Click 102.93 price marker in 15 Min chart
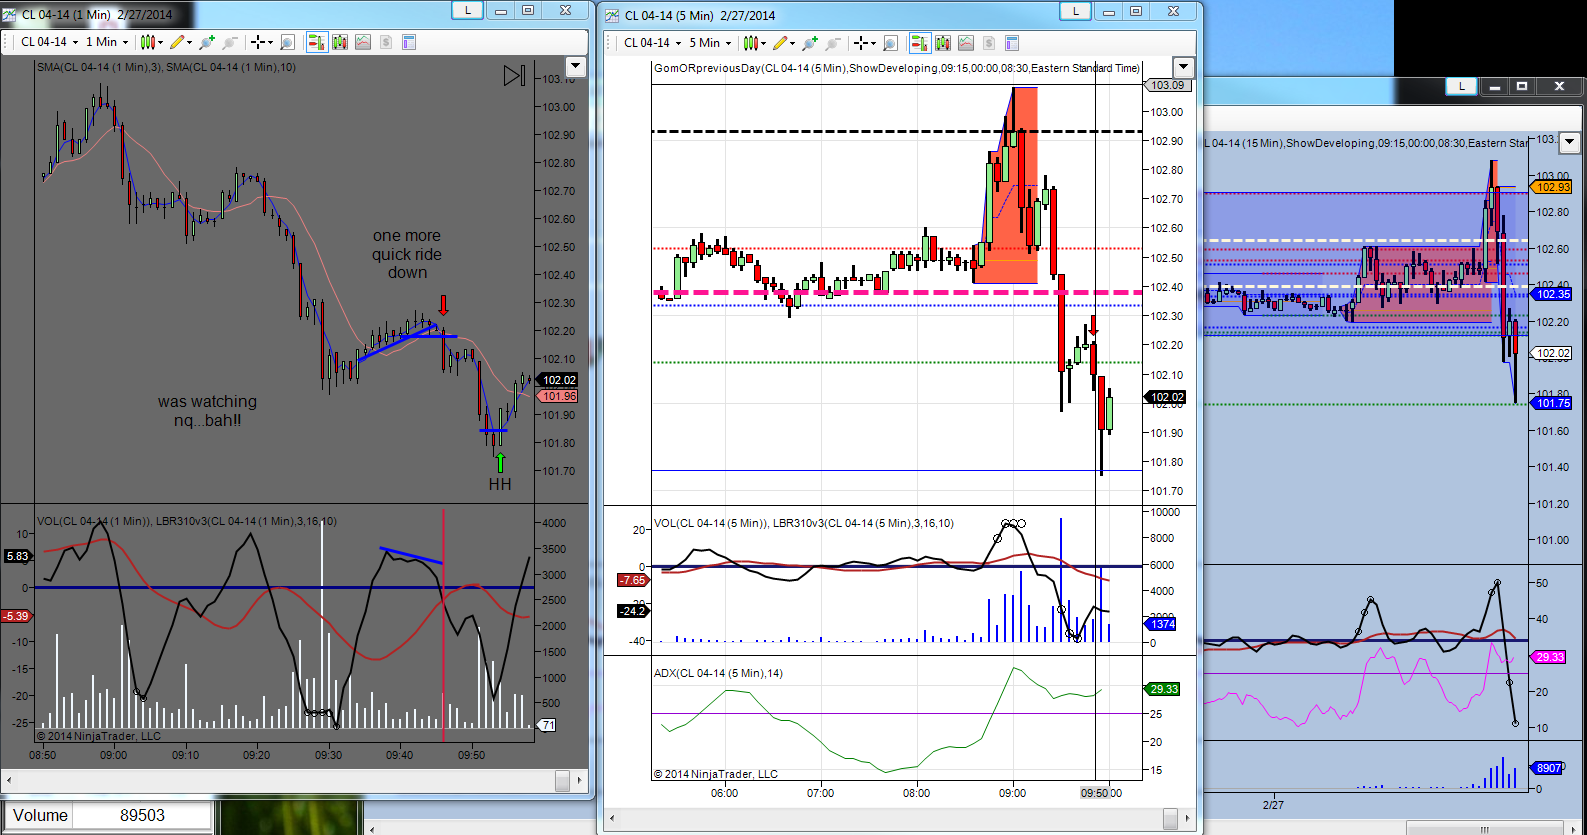 point(1552,187)
